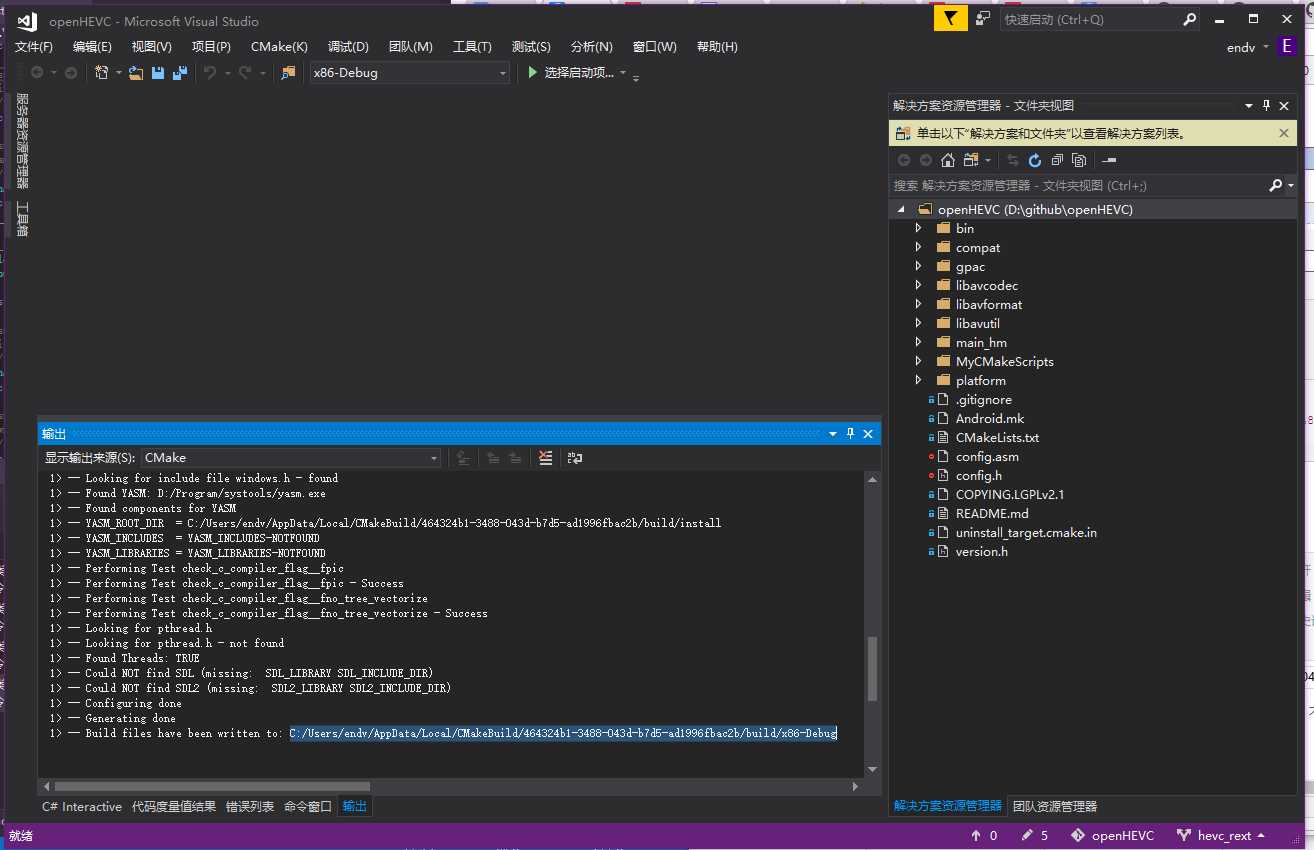Expand the libavcodec folder

click(x=918, y=286)
